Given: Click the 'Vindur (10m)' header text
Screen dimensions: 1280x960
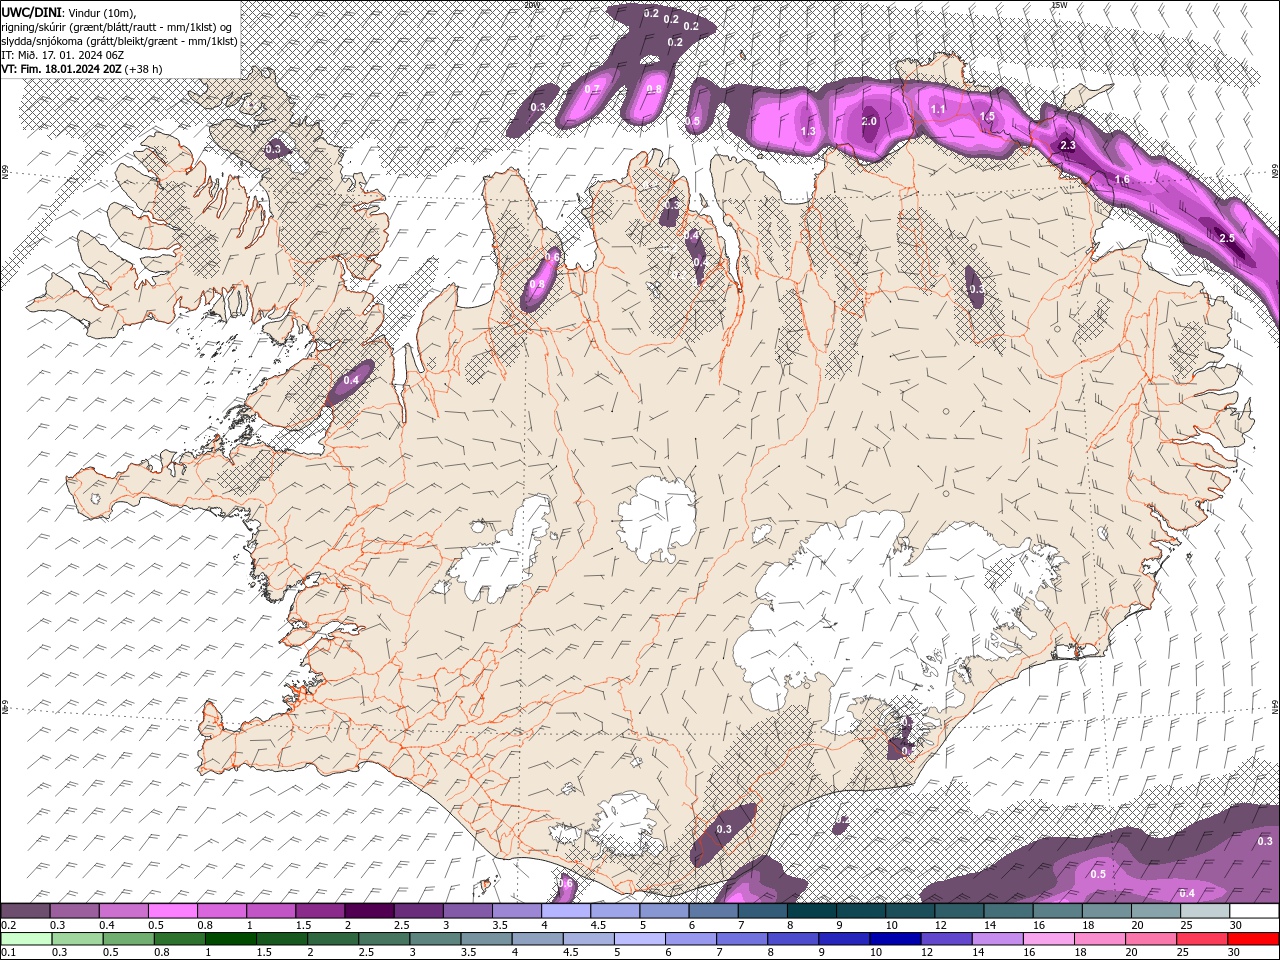Looking at the screenshot, I should pyautogui.click(x=101, y=12).
